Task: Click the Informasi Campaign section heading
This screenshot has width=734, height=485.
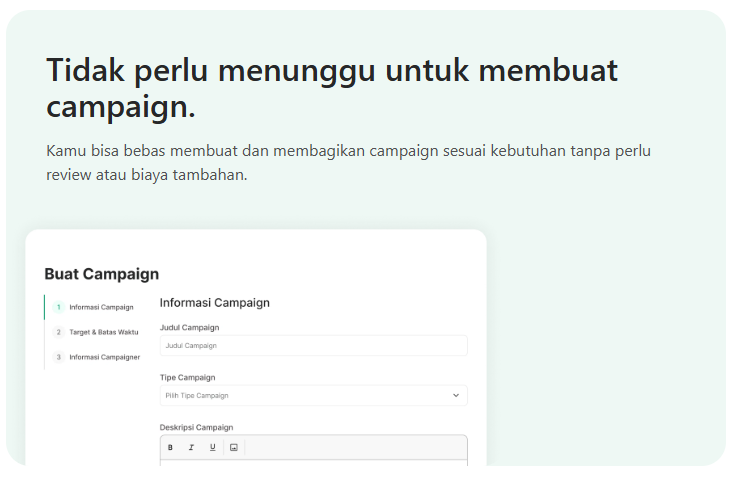Action: [215, 303]
